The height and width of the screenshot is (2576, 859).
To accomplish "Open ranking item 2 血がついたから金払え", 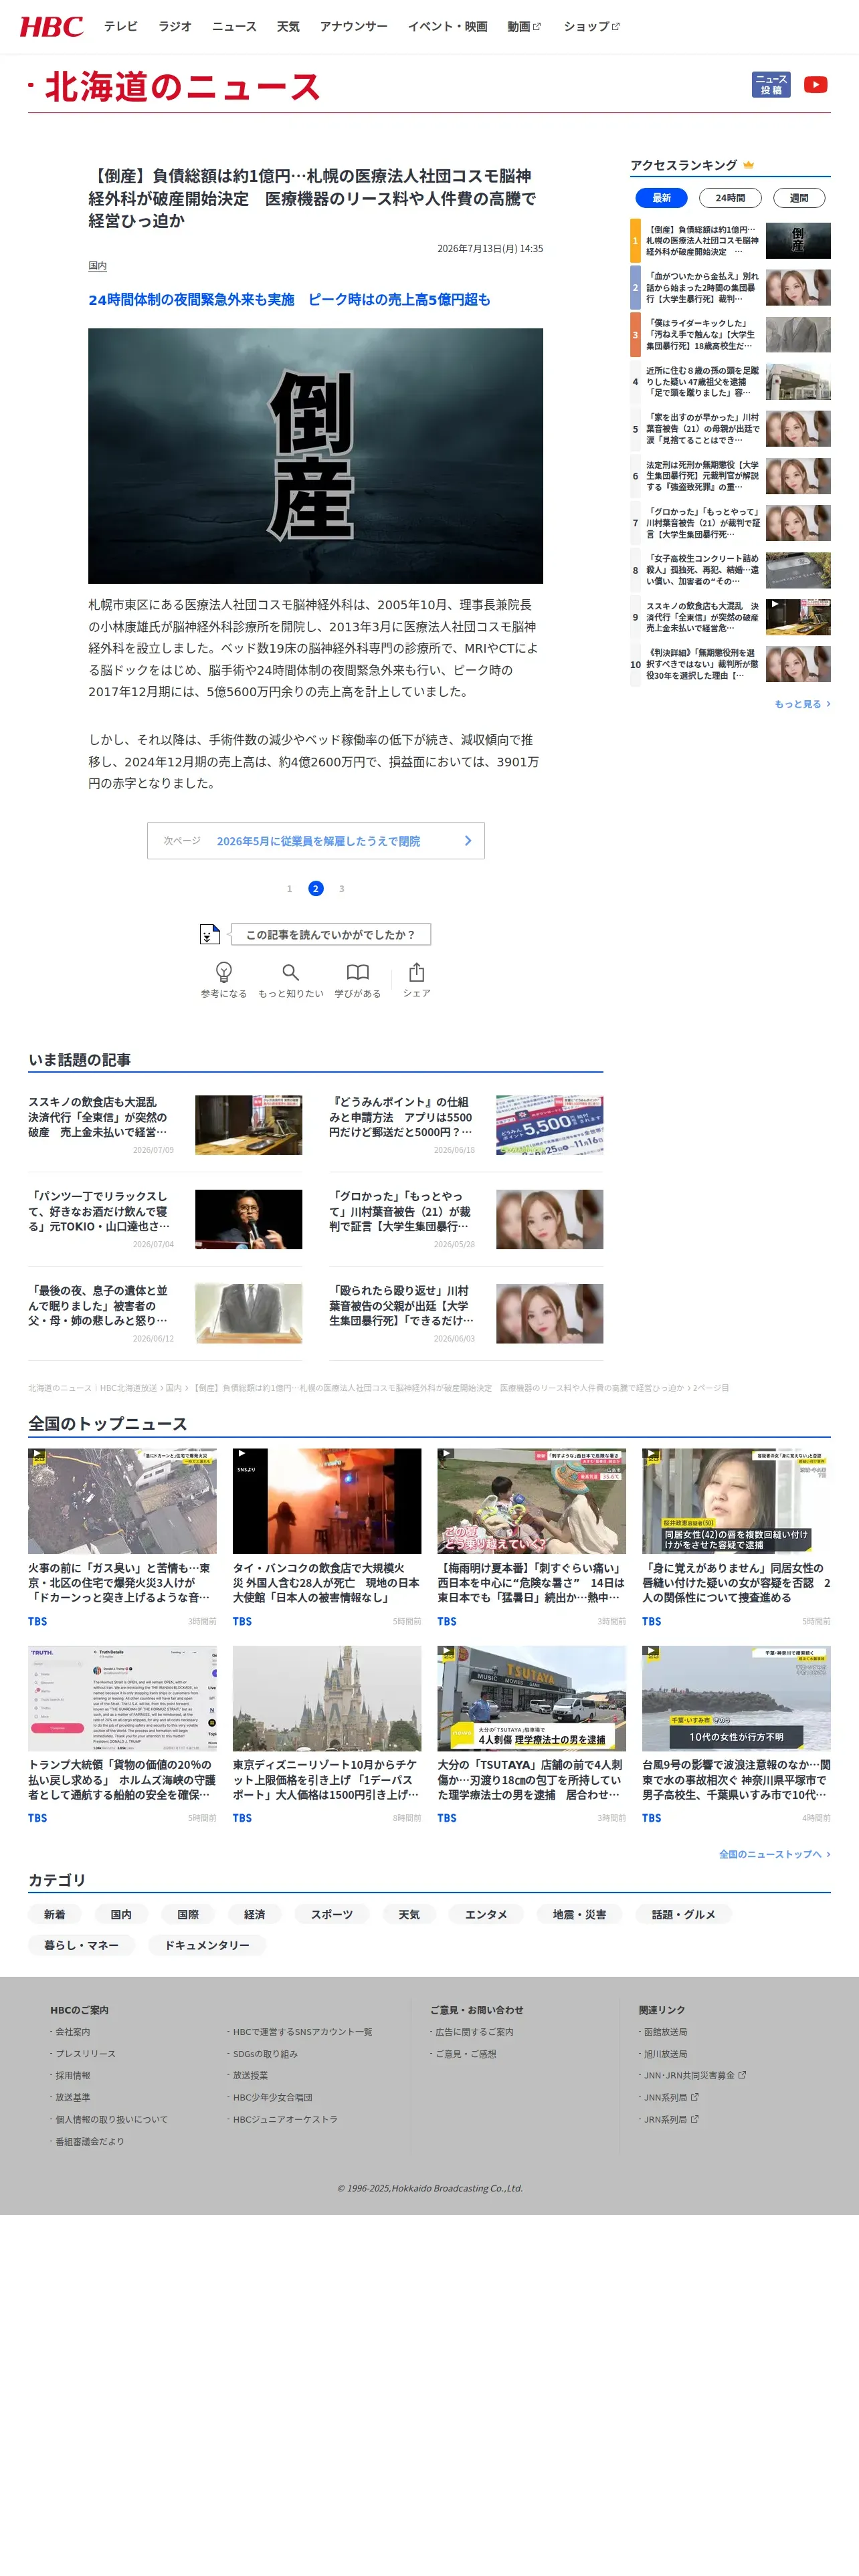I will [730, 287].
